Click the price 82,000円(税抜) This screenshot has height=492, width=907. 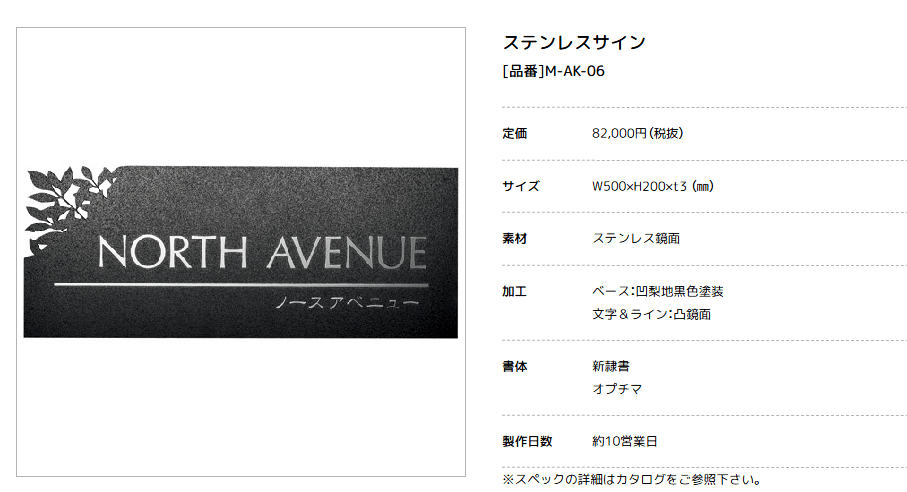click(x=637, y=133)
